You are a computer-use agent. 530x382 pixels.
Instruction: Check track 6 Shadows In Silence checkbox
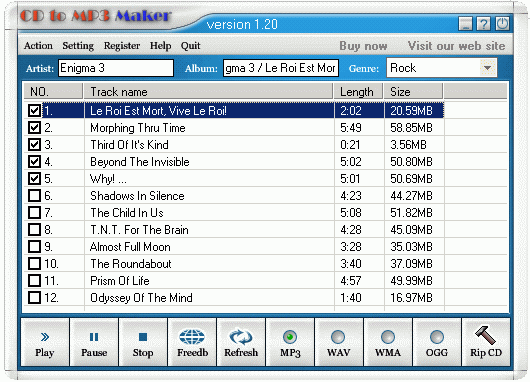(34, 195)
